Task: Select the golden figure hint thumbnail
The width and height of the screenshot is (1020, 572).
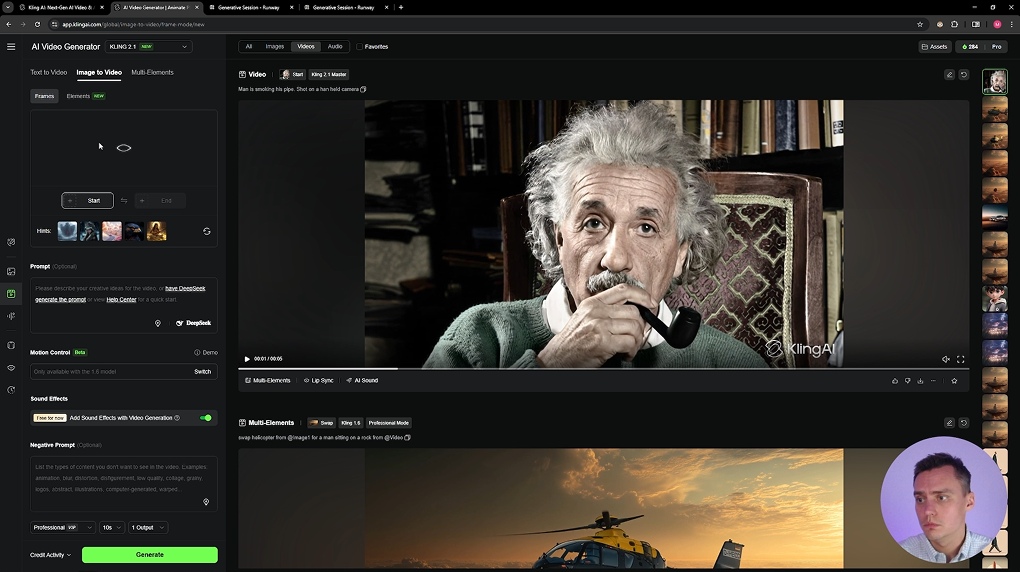Action: coord(156,231)
